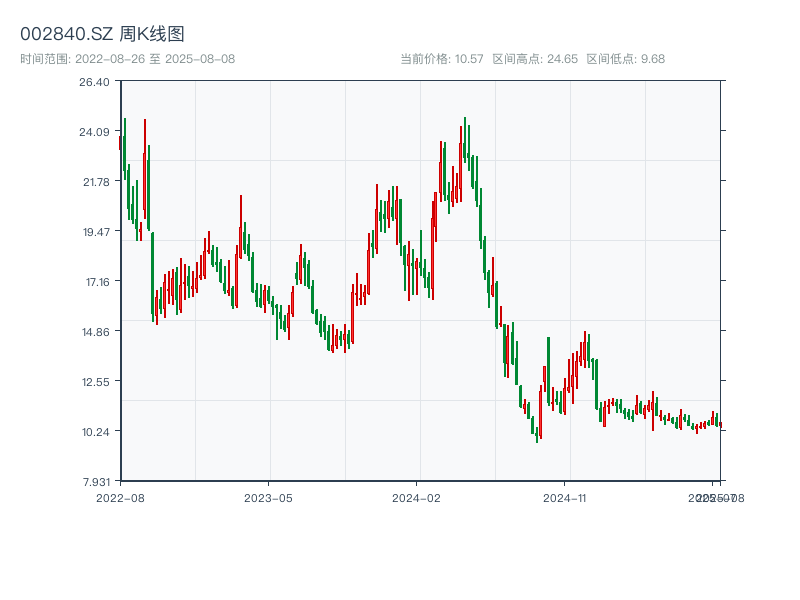Click the y-axis label 19.47

coord(96,232)
